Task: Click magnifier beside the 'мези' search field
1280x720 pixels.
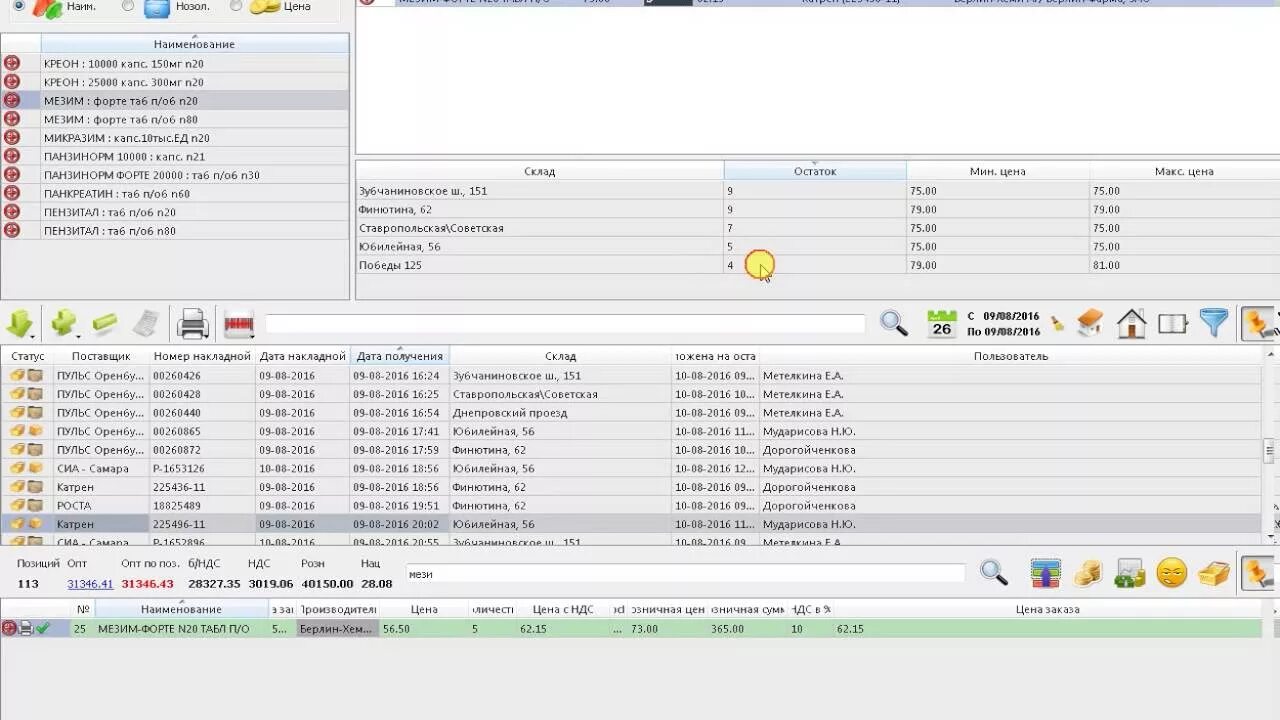Action: (x=993, y=573)
